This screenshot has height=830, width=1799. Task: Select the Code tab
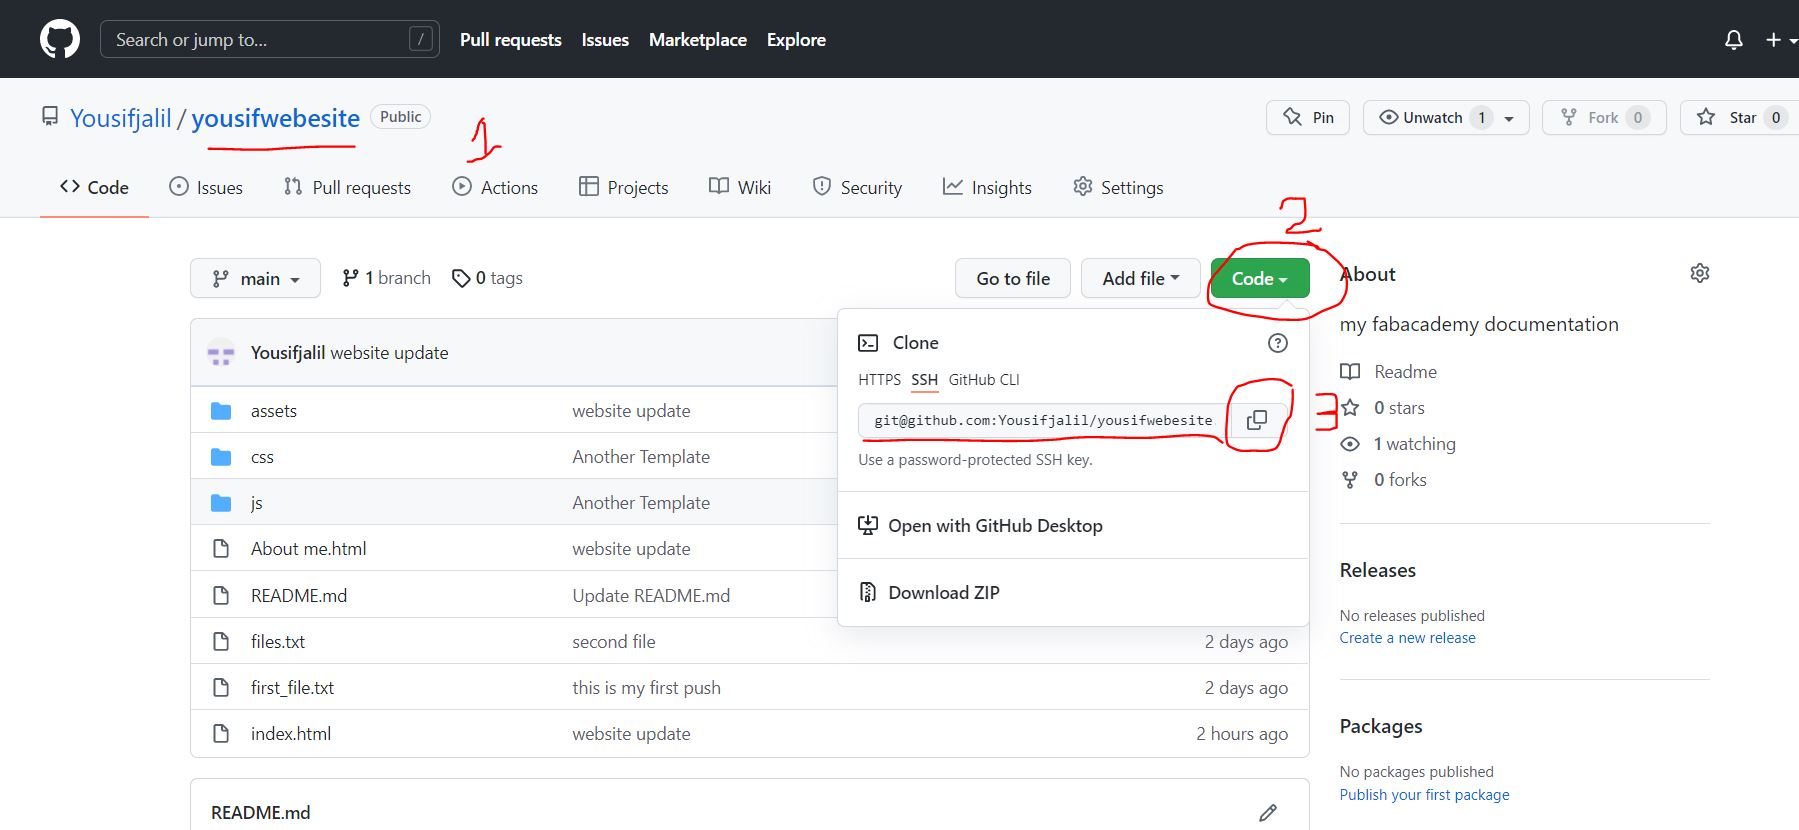(94, 187)
